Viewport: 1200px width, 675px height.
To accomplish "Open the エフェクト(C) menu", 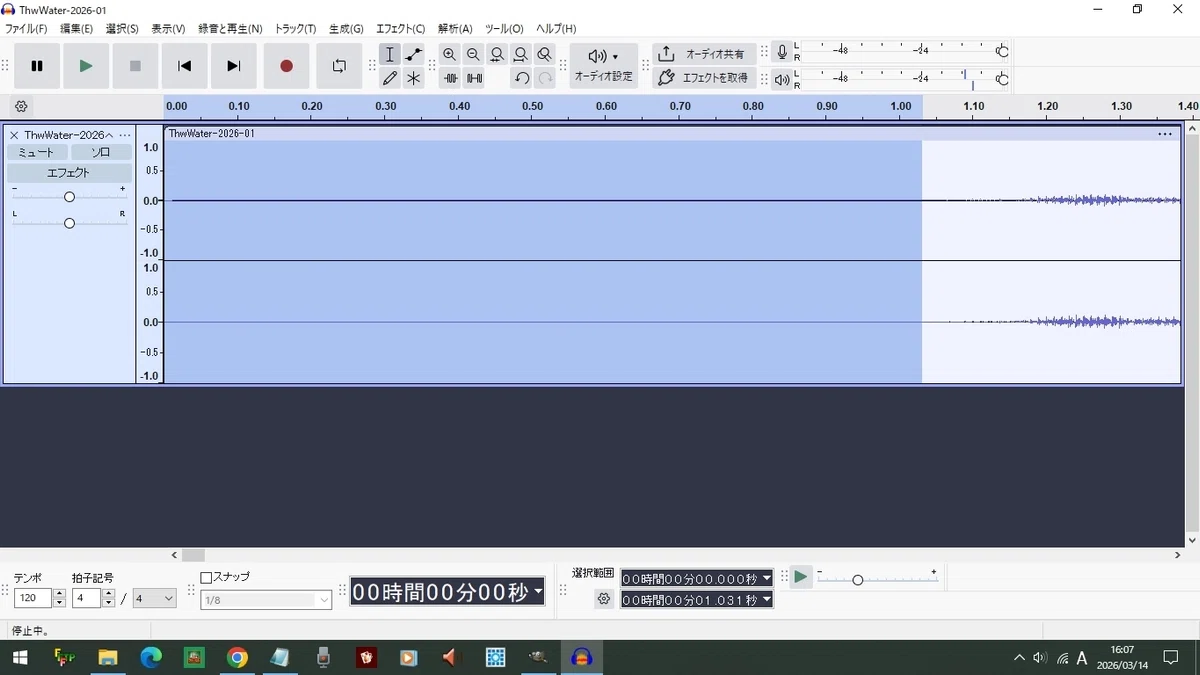I will coord(400,29).
